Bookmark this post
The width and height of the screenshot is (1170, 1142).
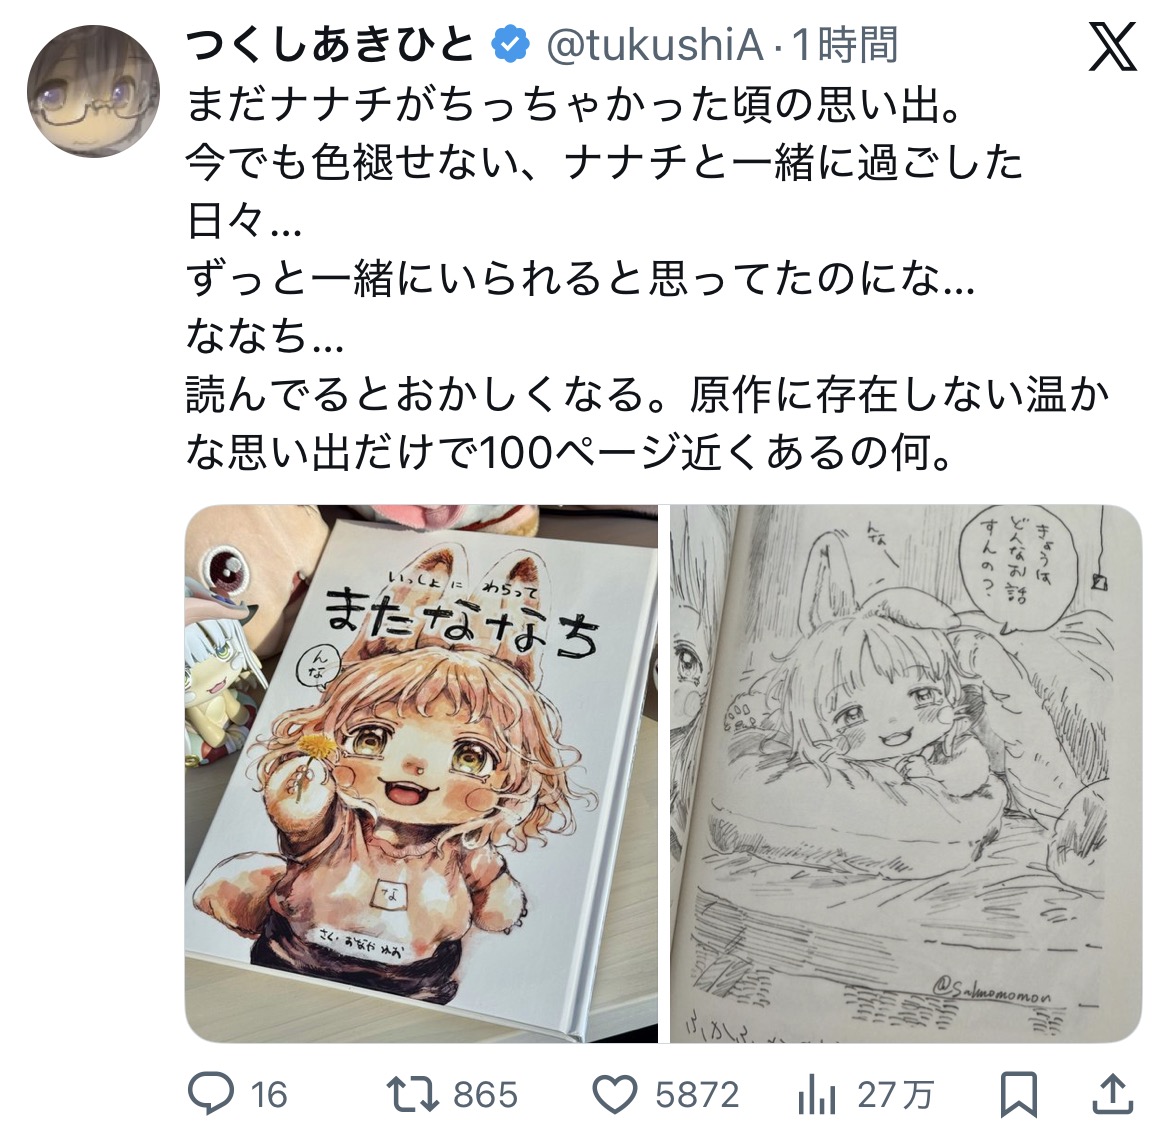pyautogui.click(x=1019, y=1094)
